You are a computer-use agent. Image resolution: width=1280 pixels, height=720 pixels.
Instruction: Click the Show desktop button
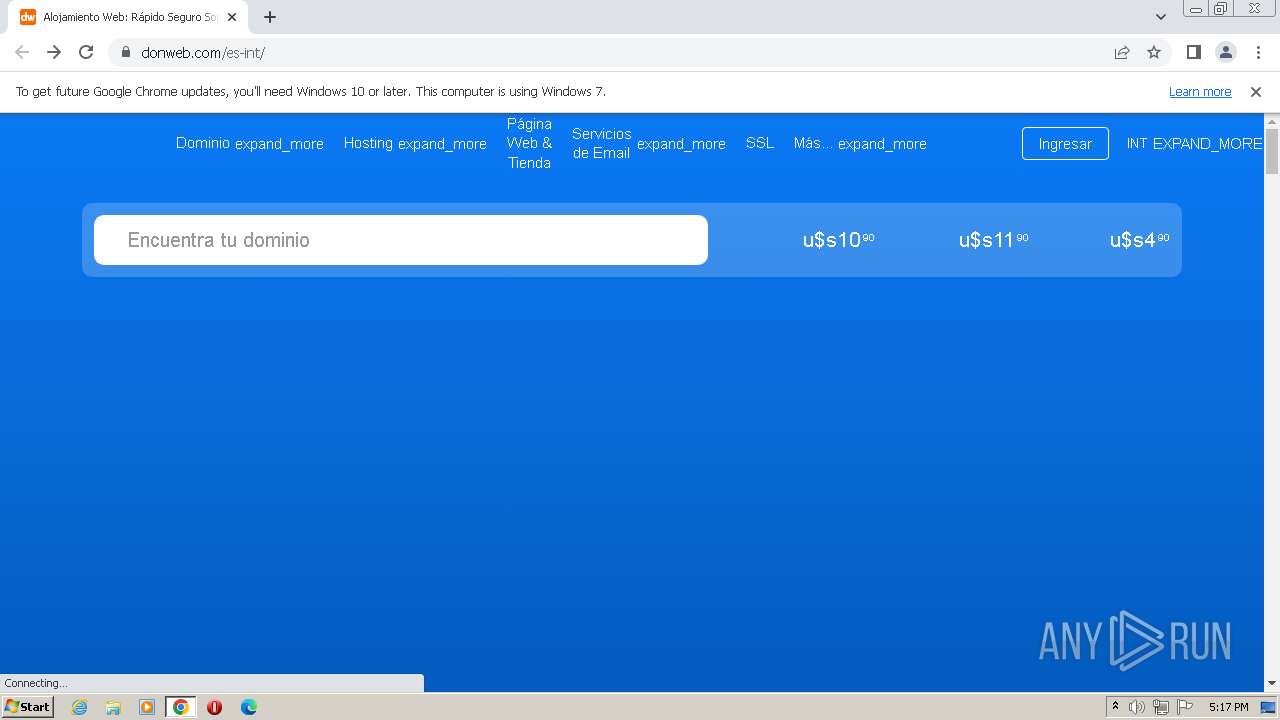pyautogui.click(x=1268, y=707)
